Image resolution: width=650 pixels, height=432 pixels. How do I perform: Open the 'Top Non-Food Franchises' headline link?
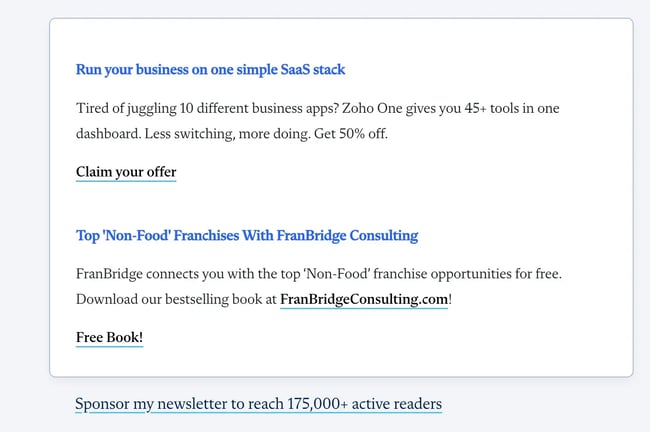(246, 236)
